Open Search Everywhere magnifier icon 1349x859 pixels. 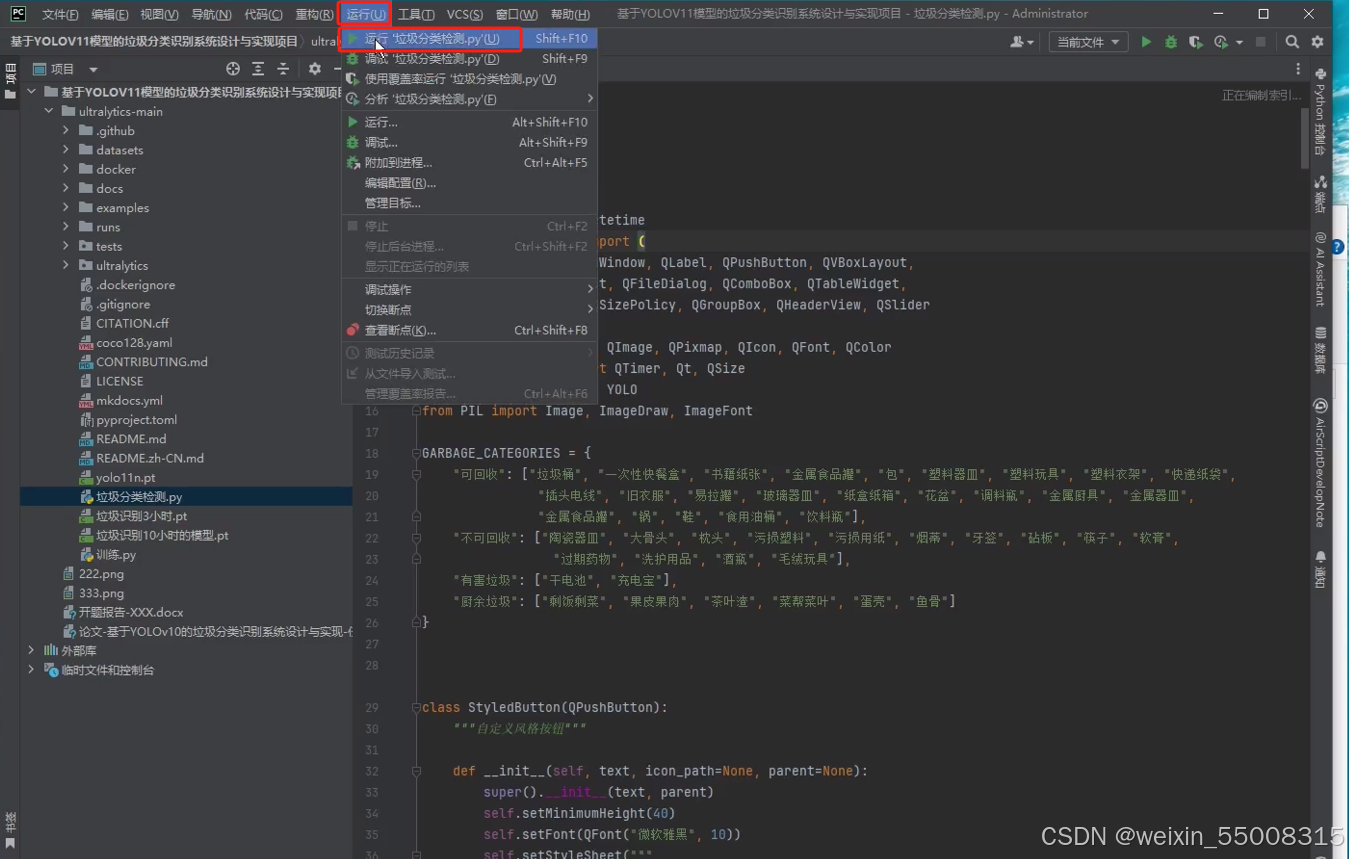pos(1292,42)
